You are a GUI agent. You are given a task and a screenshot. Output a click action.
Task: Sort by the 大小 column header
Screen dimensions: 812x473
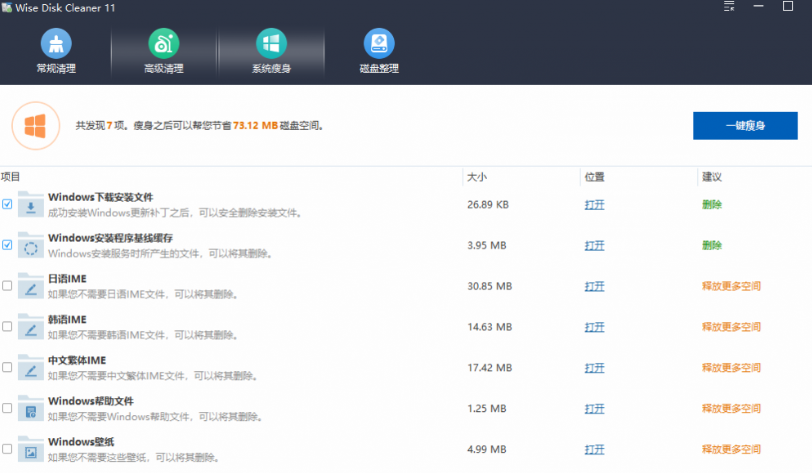[477, 177]
